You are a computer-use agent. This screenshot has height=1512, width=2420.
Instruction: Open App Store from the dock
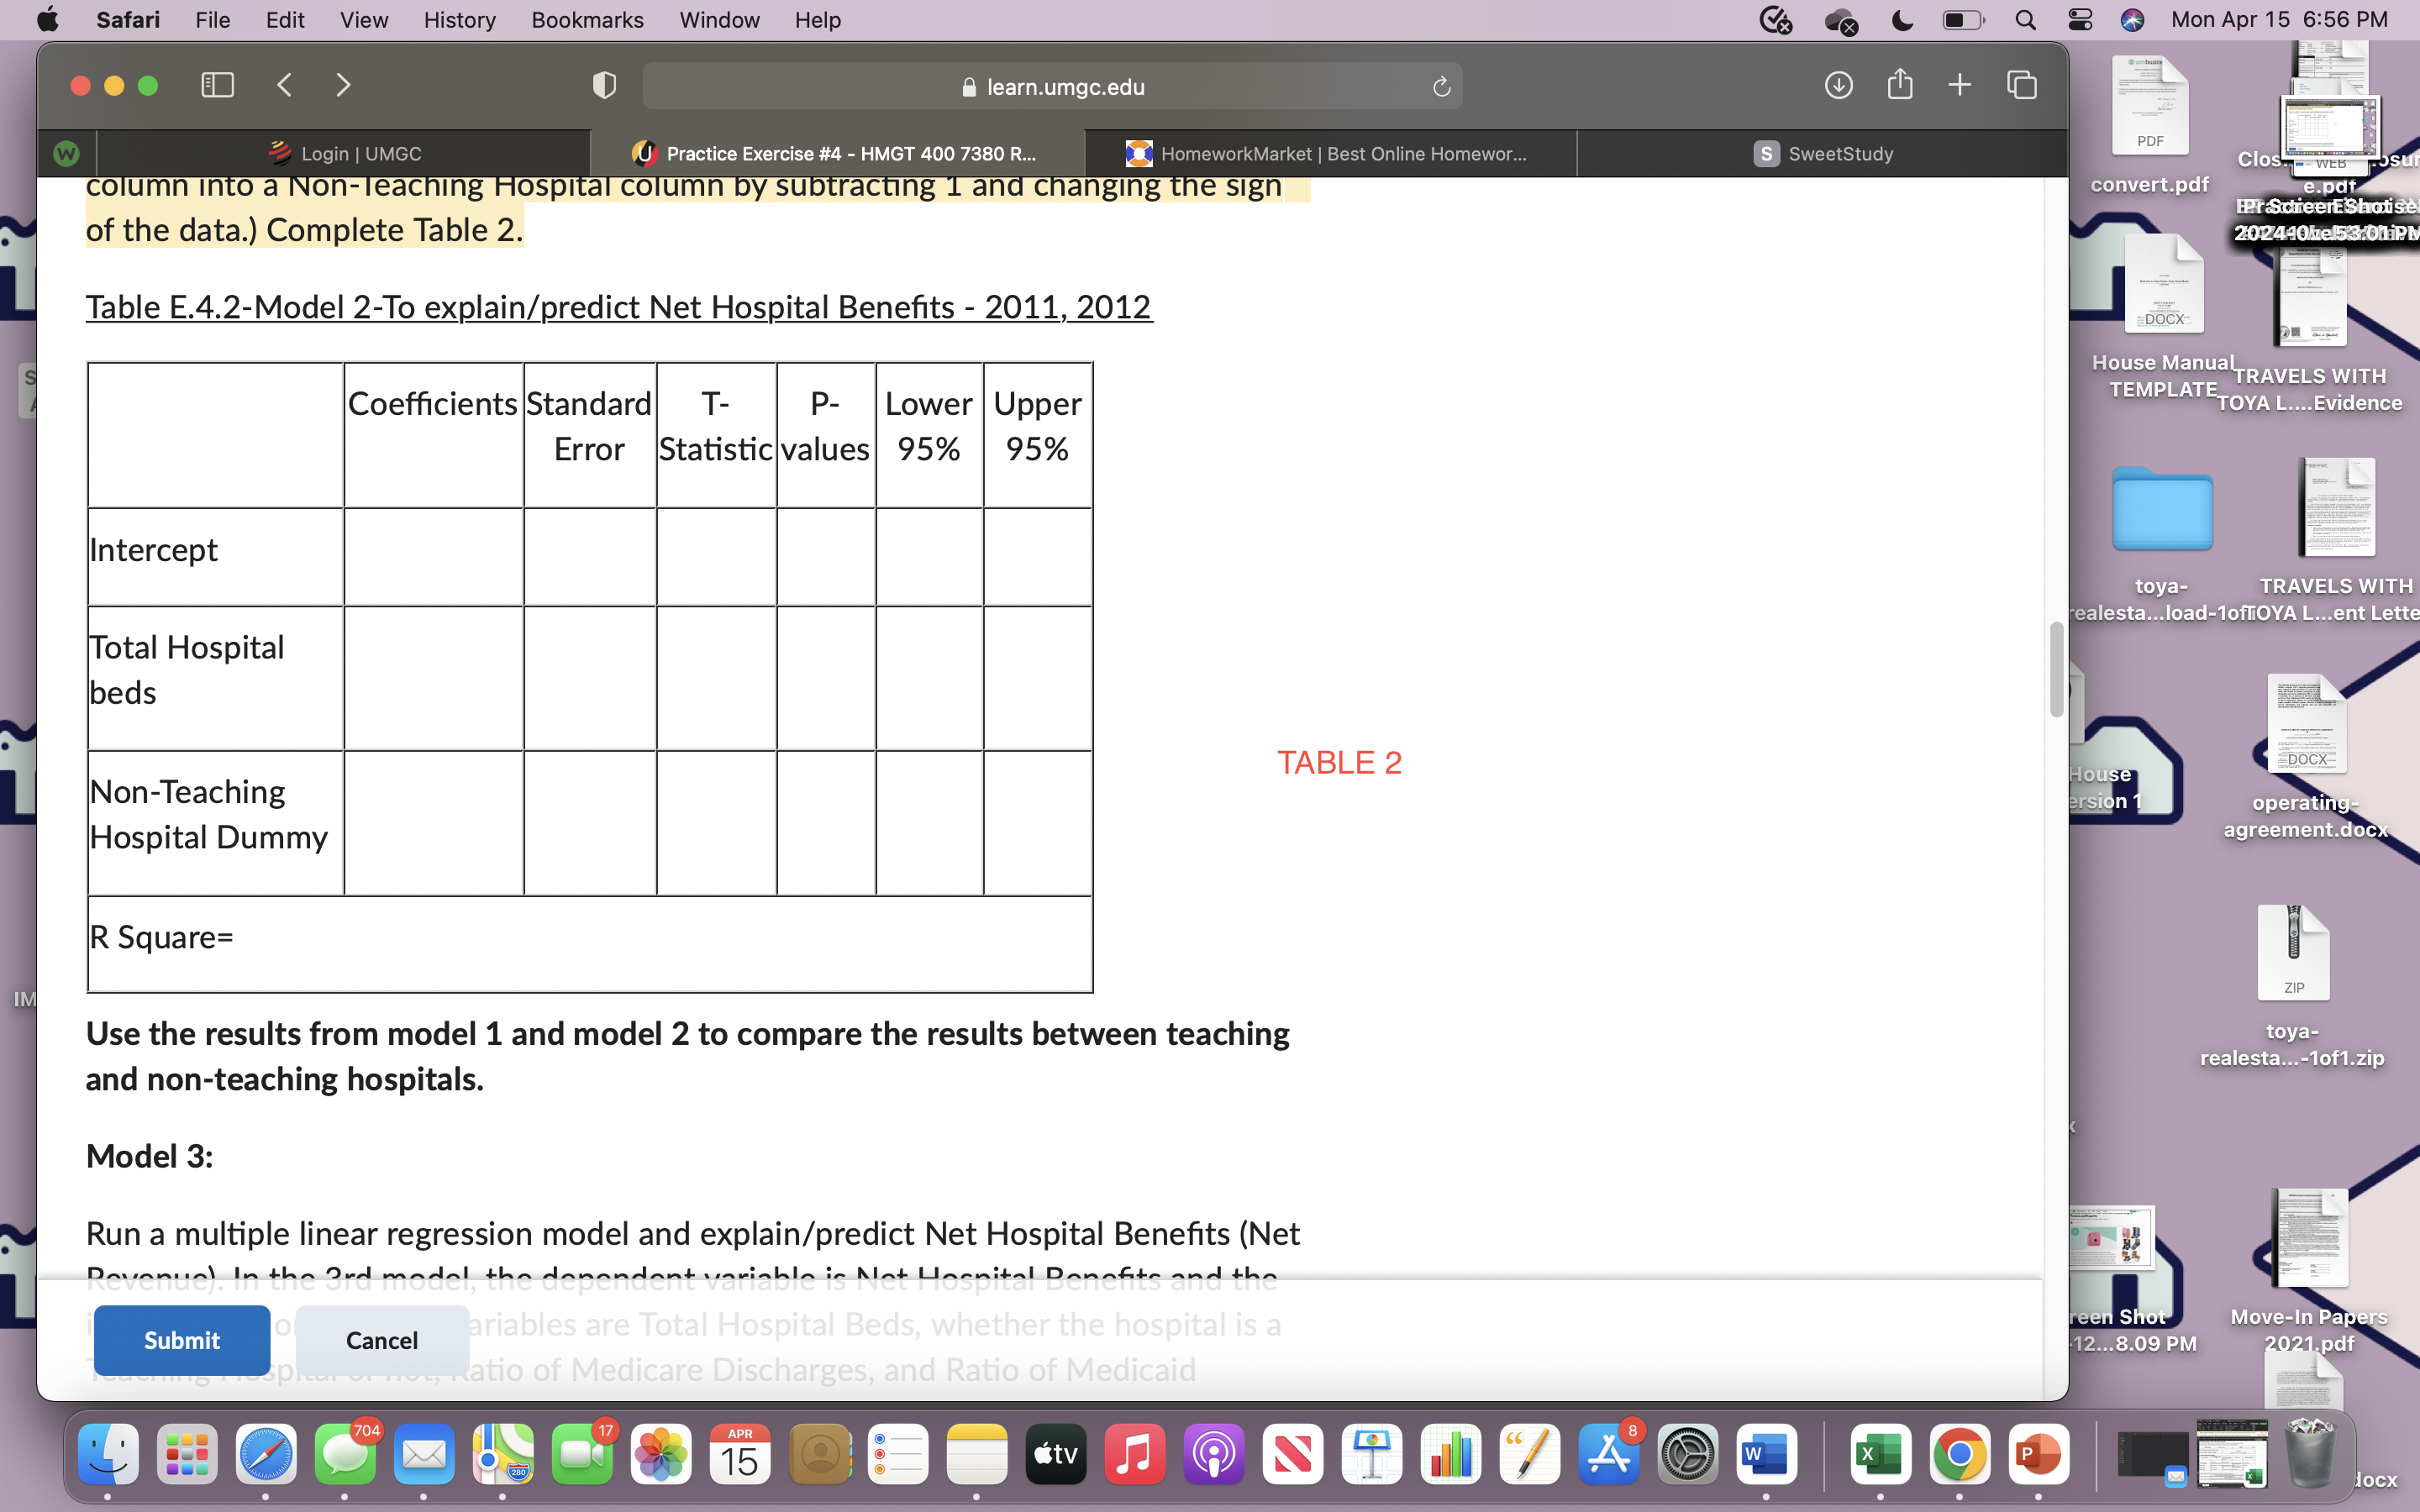[1609, 1454]
